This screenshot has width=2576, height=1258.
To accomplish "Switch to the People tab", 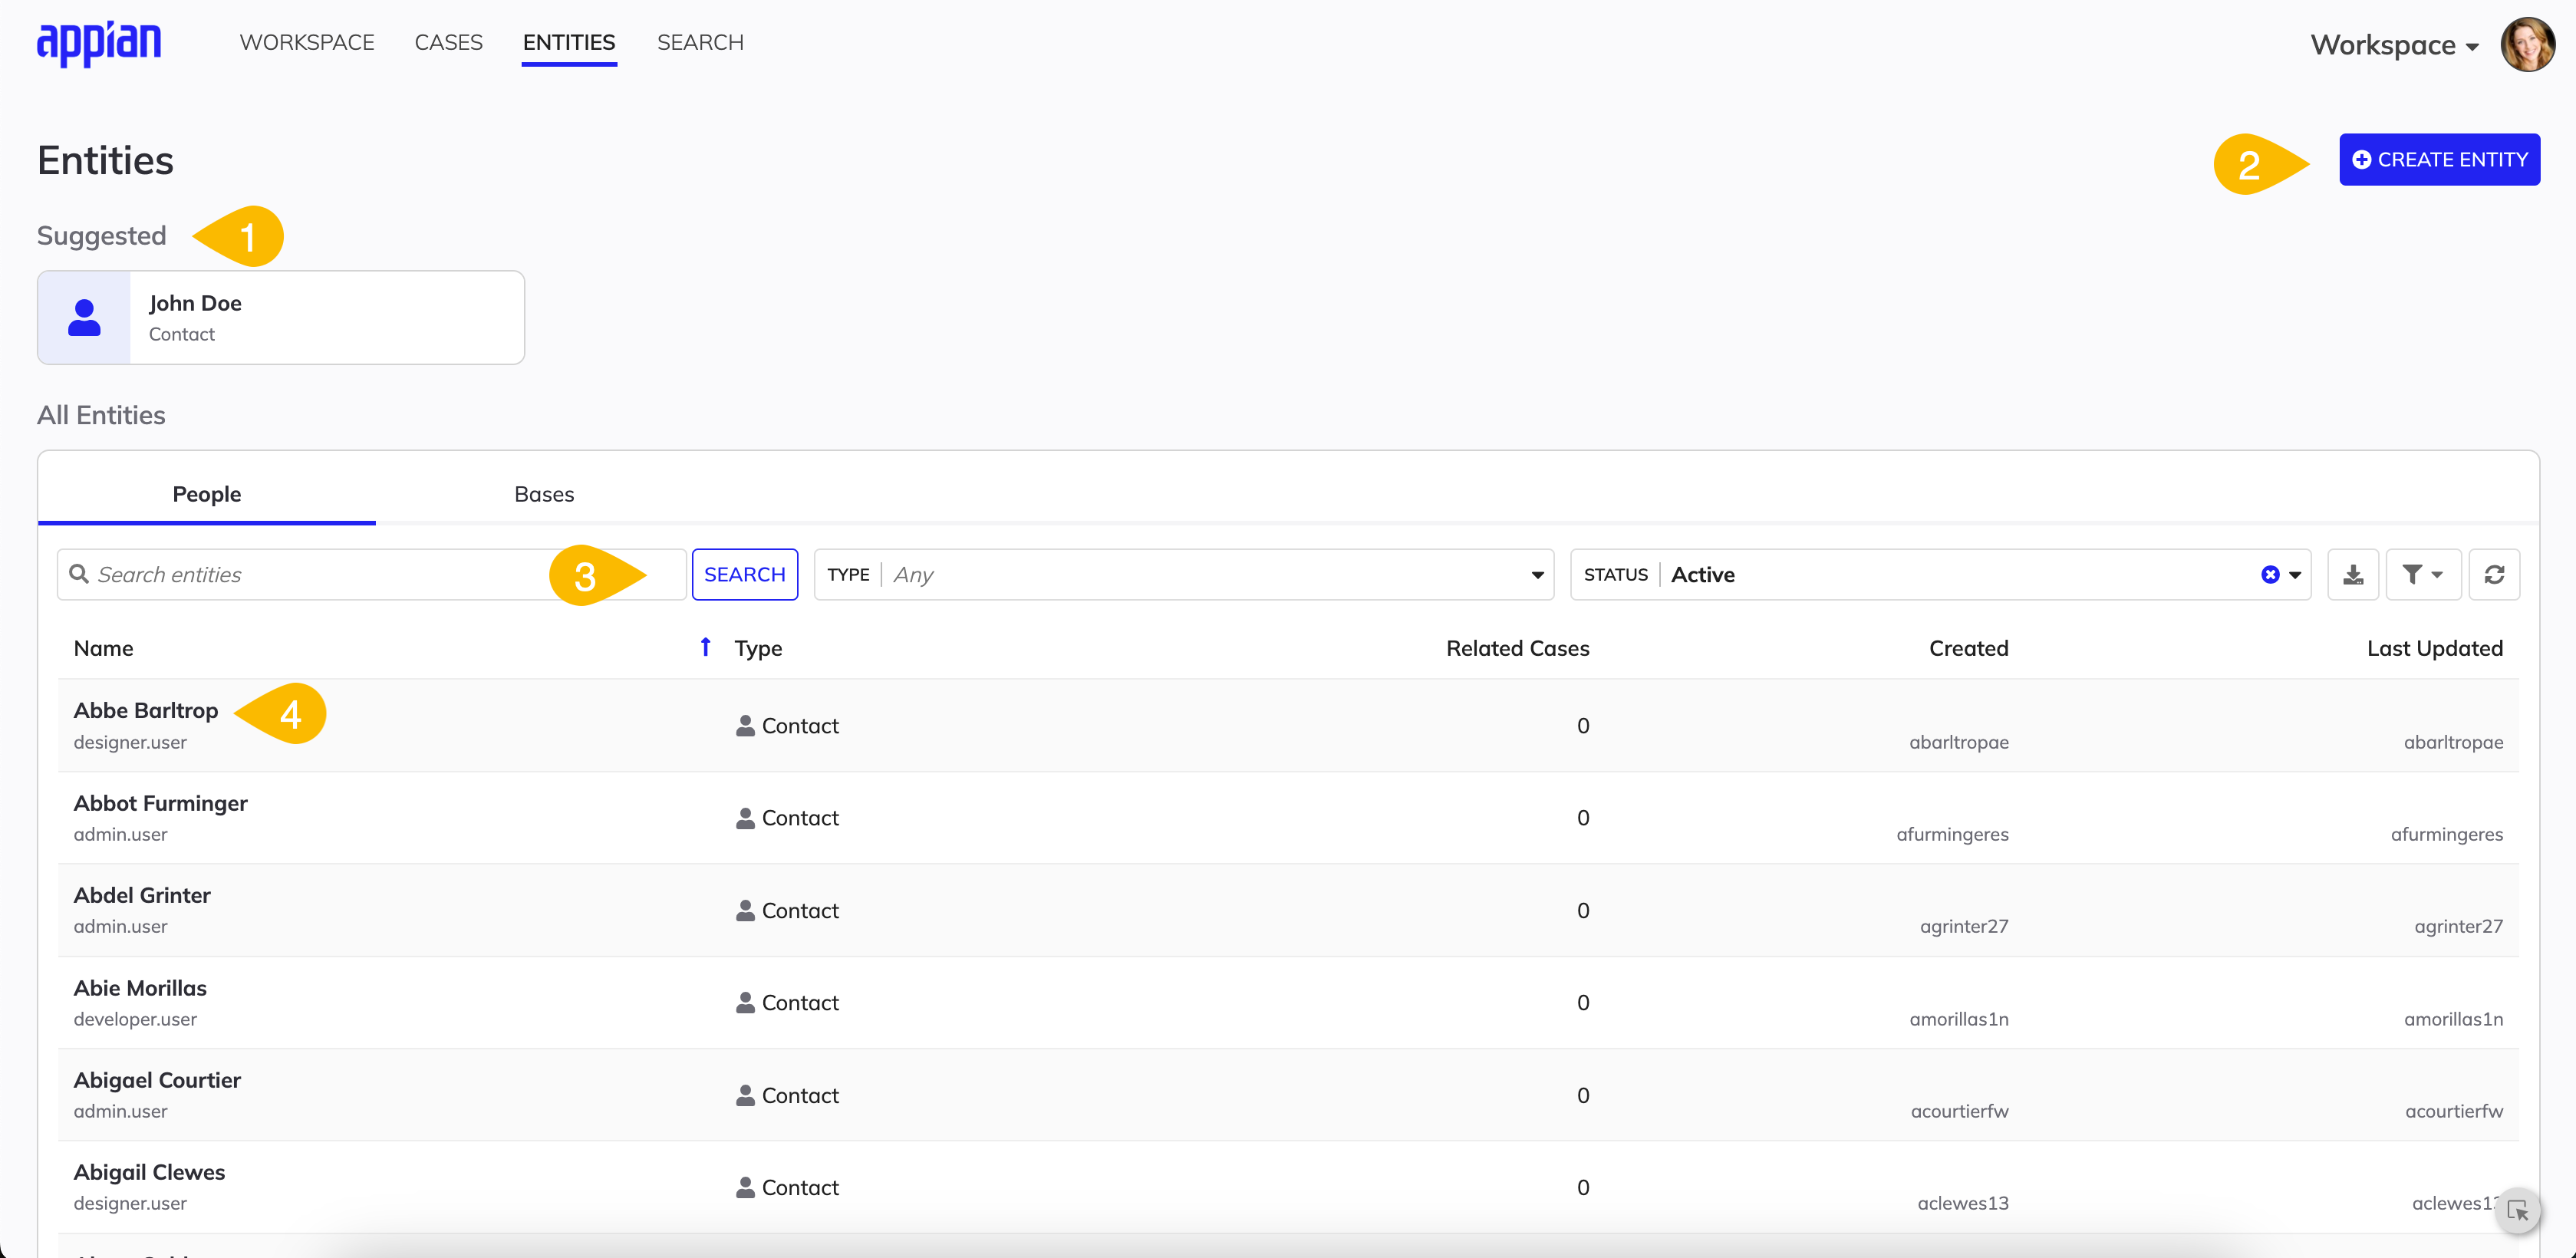I will [207, 494].
